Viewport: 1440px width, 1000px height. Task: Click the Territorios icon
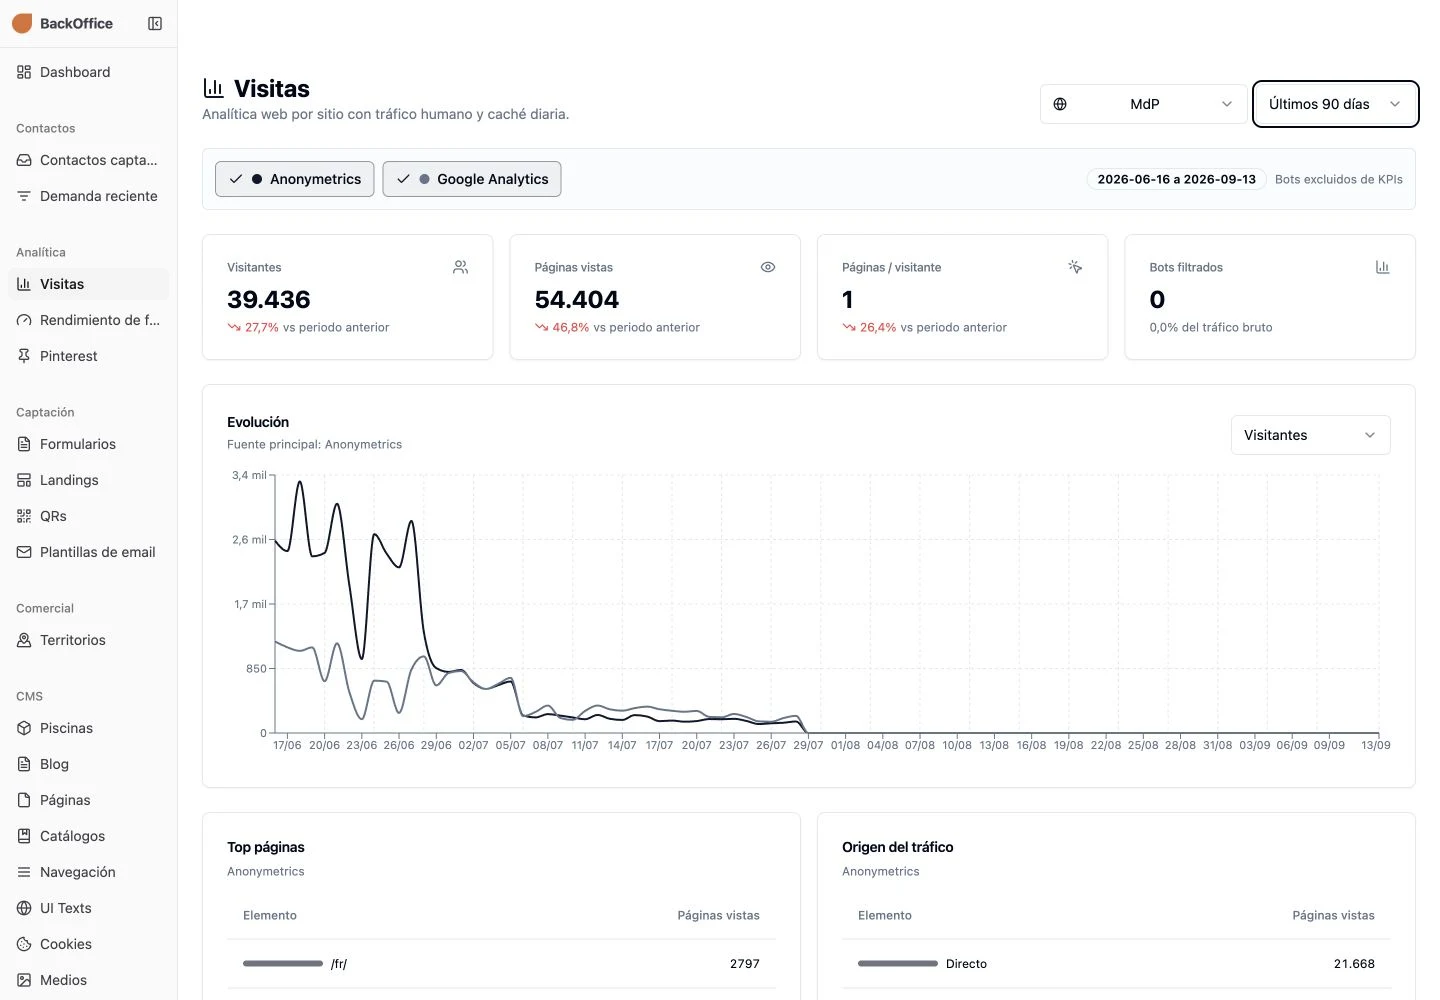(24, 640)
